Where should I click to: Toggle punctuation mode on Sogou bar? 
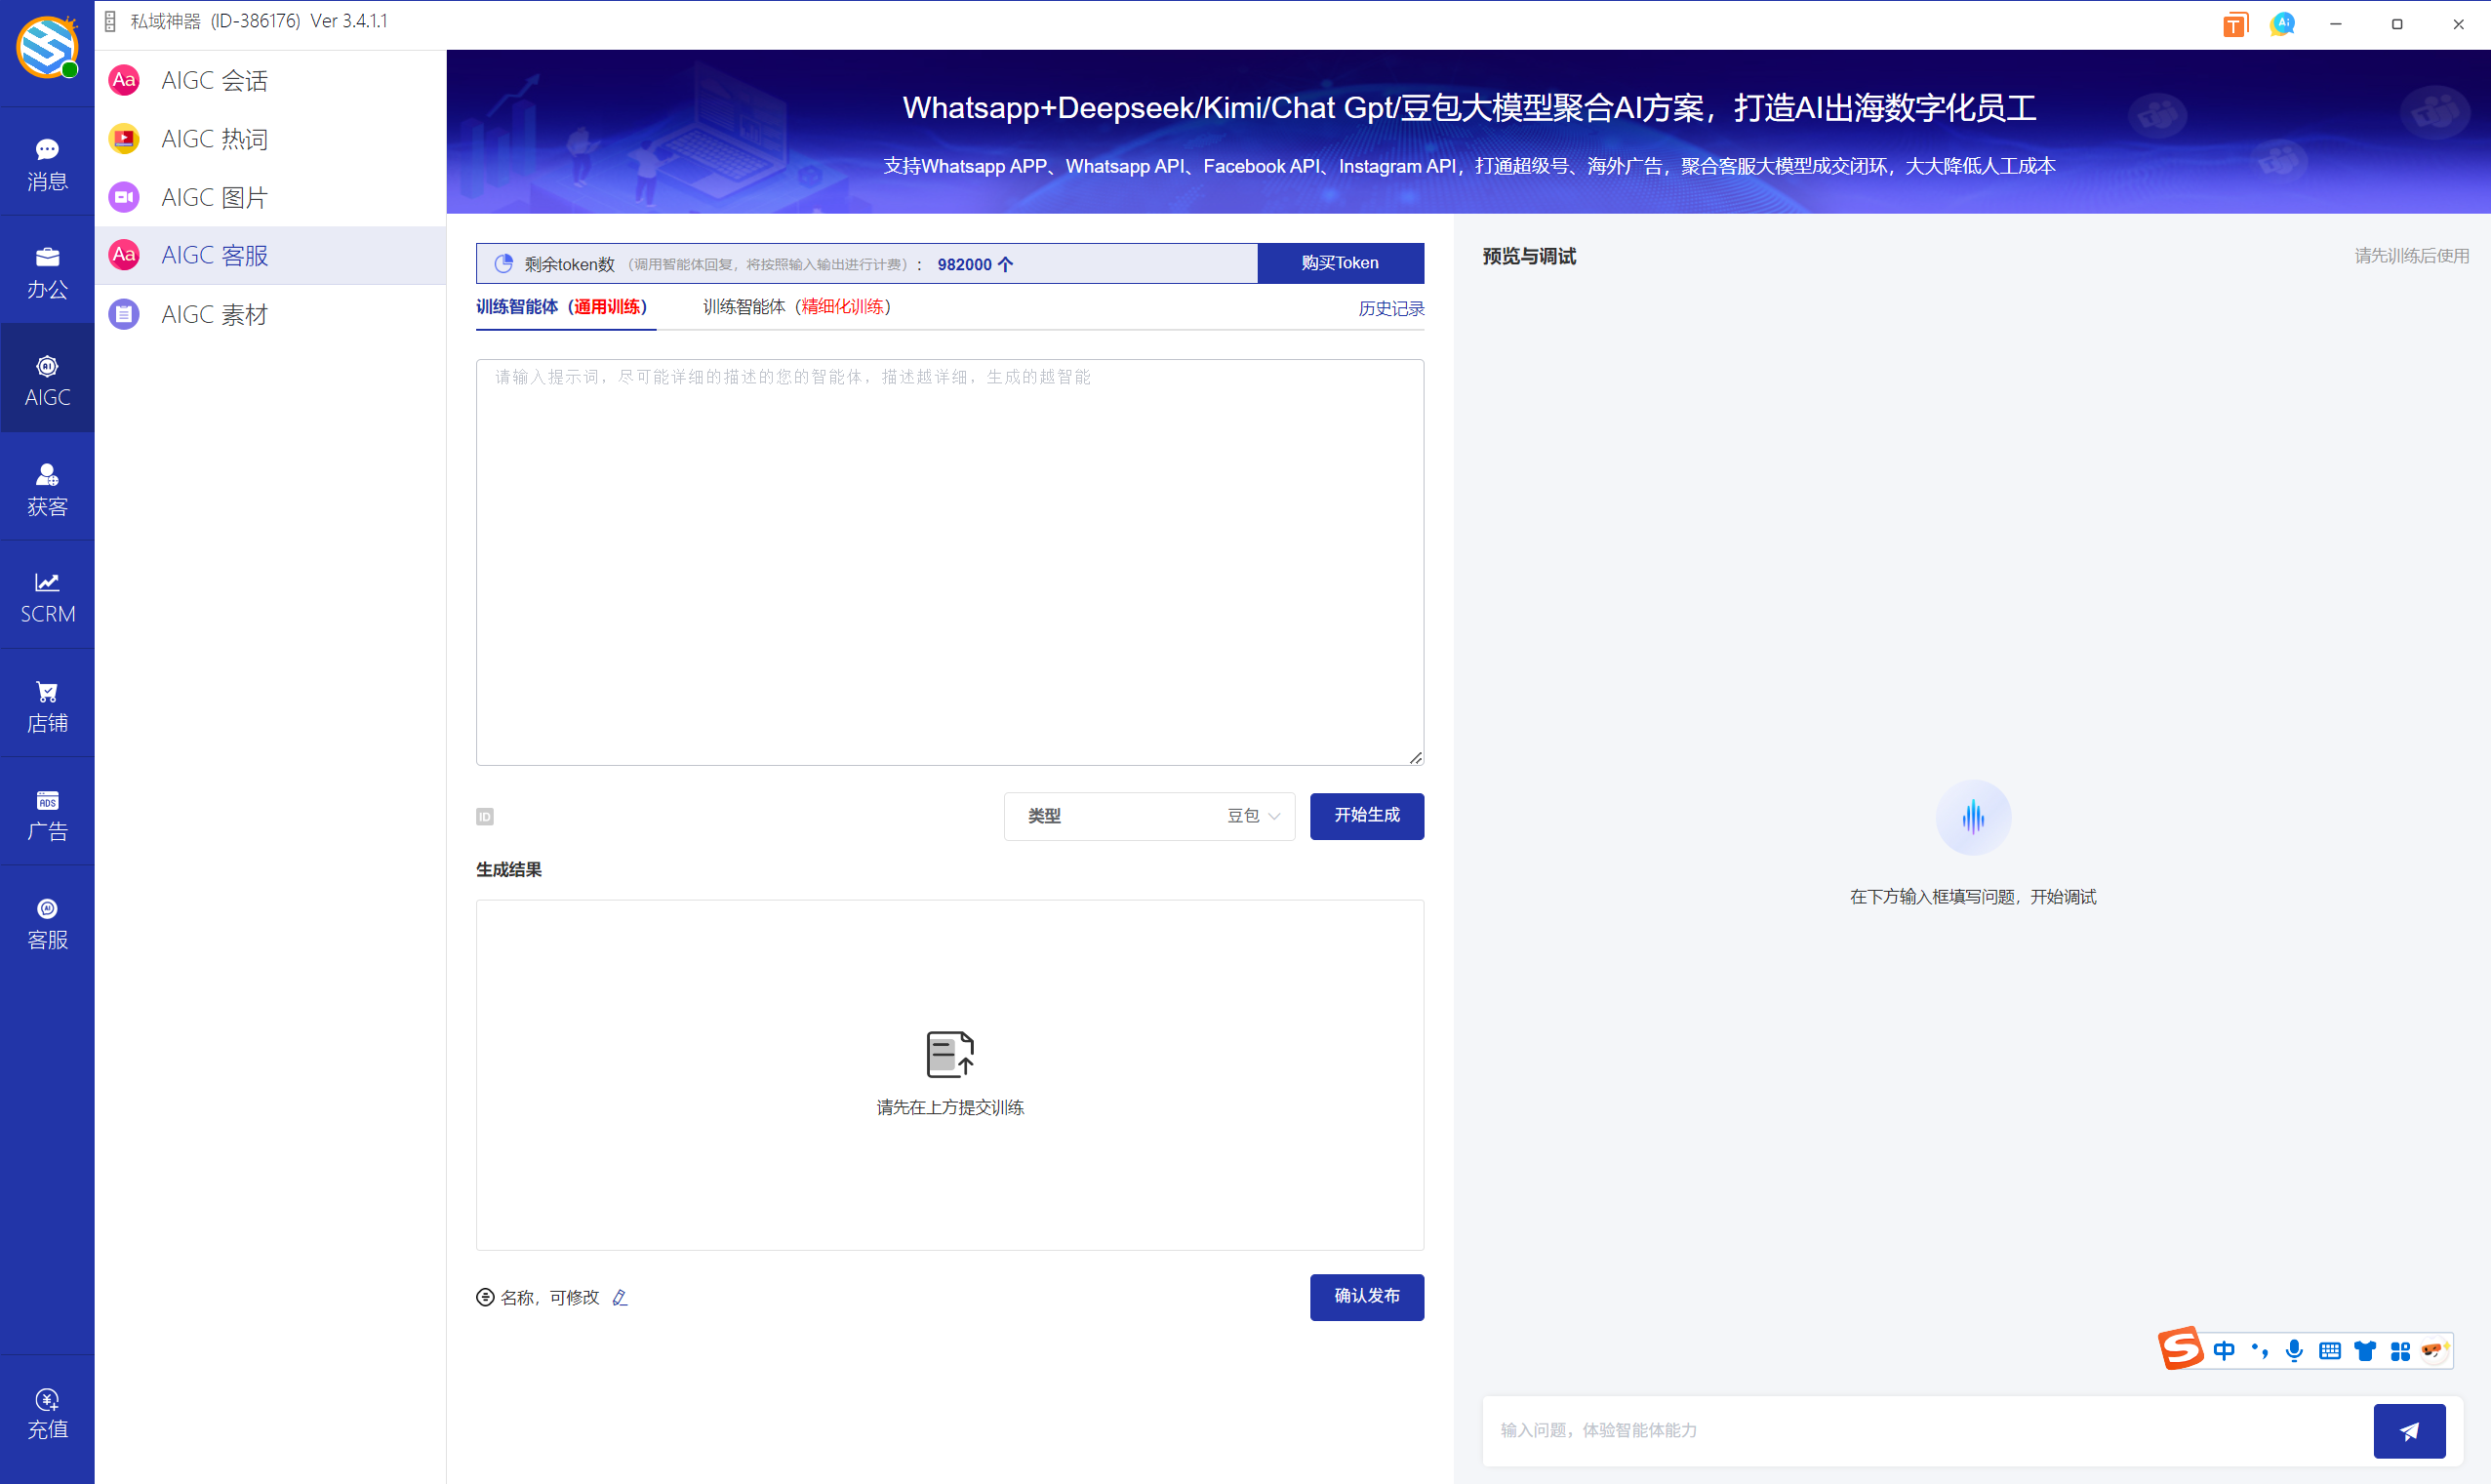click(x=2259, y=1350)
